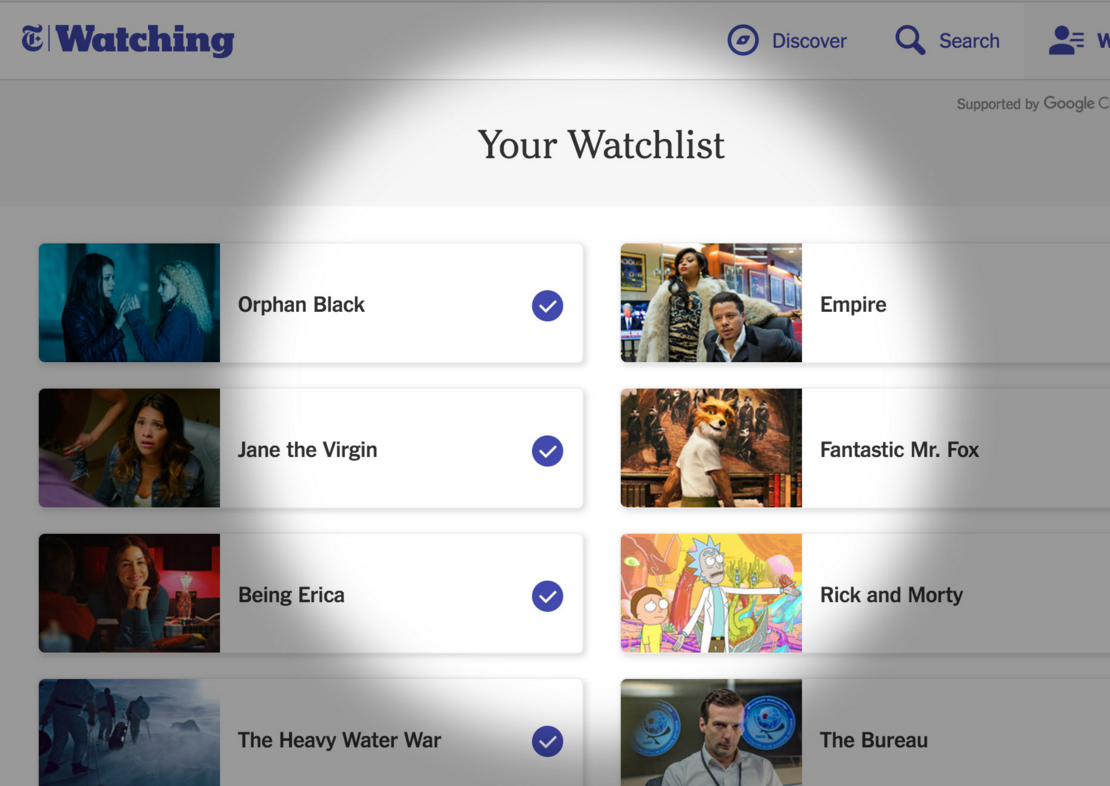Toggle the Orphan Black watched checkmark
This screenshot has width=1110, height=786.
[547, 306]
